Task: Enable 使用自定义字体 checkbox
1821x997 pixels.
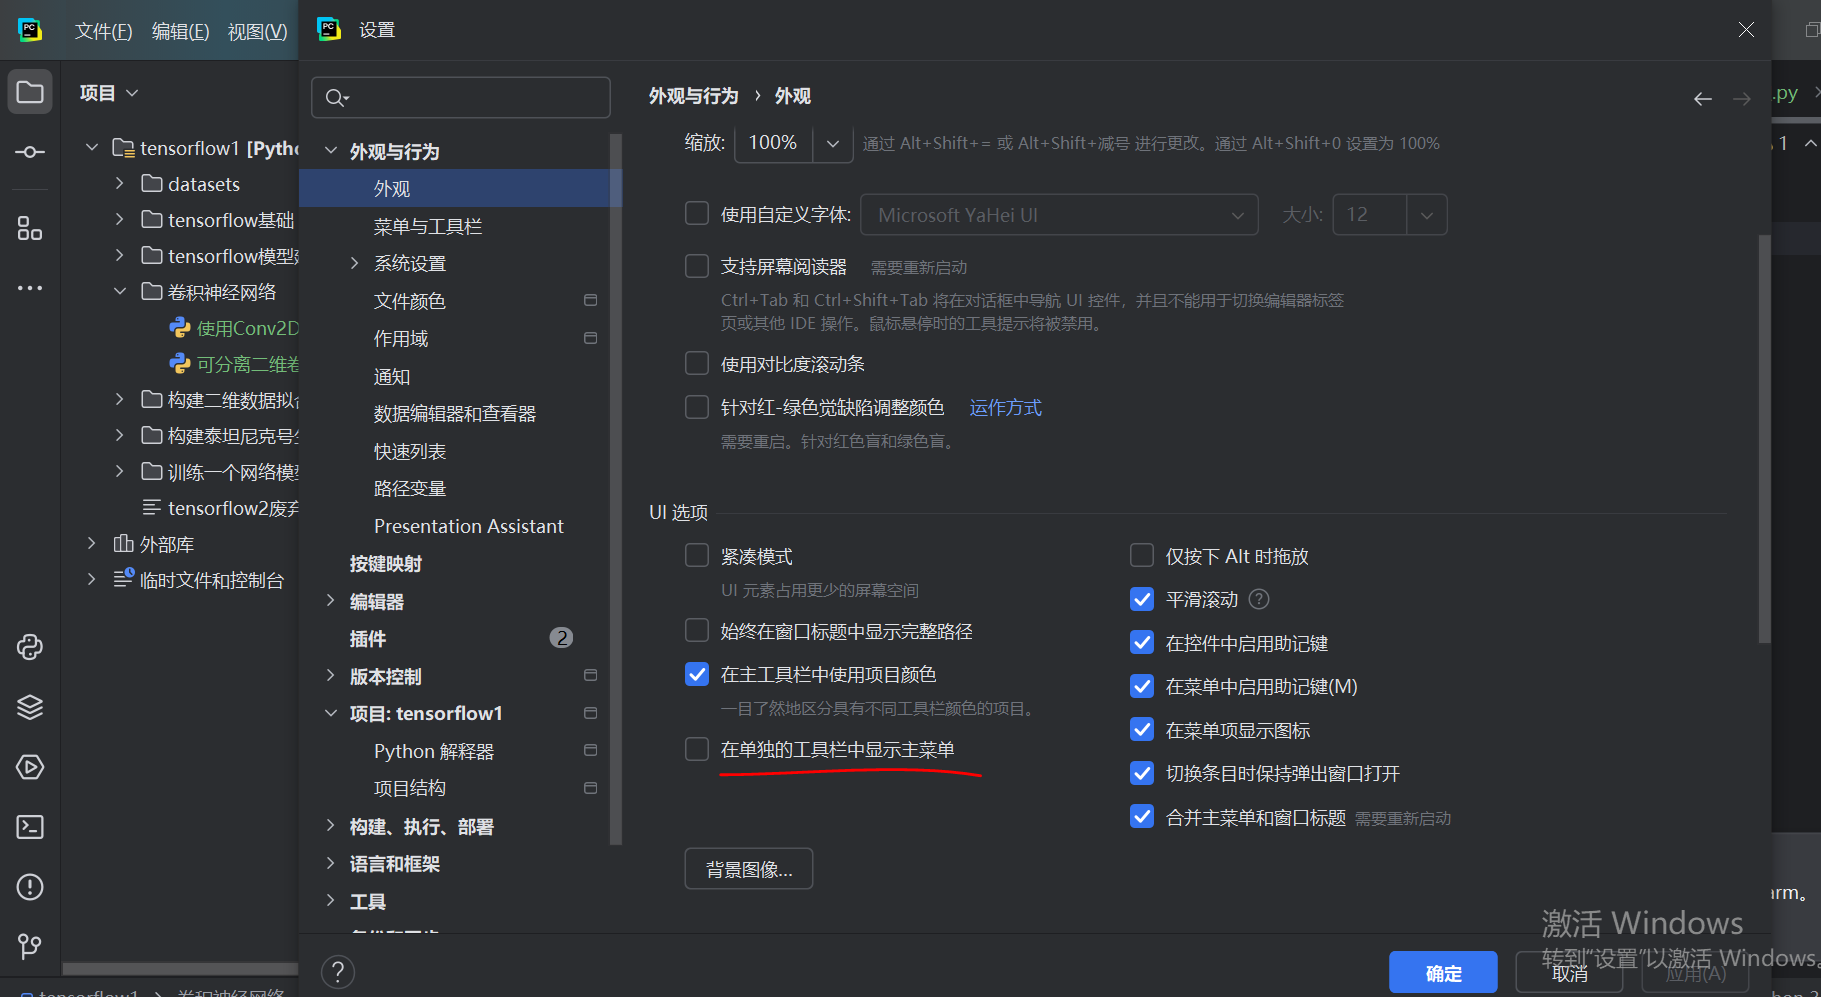Action: click(697, 213)
